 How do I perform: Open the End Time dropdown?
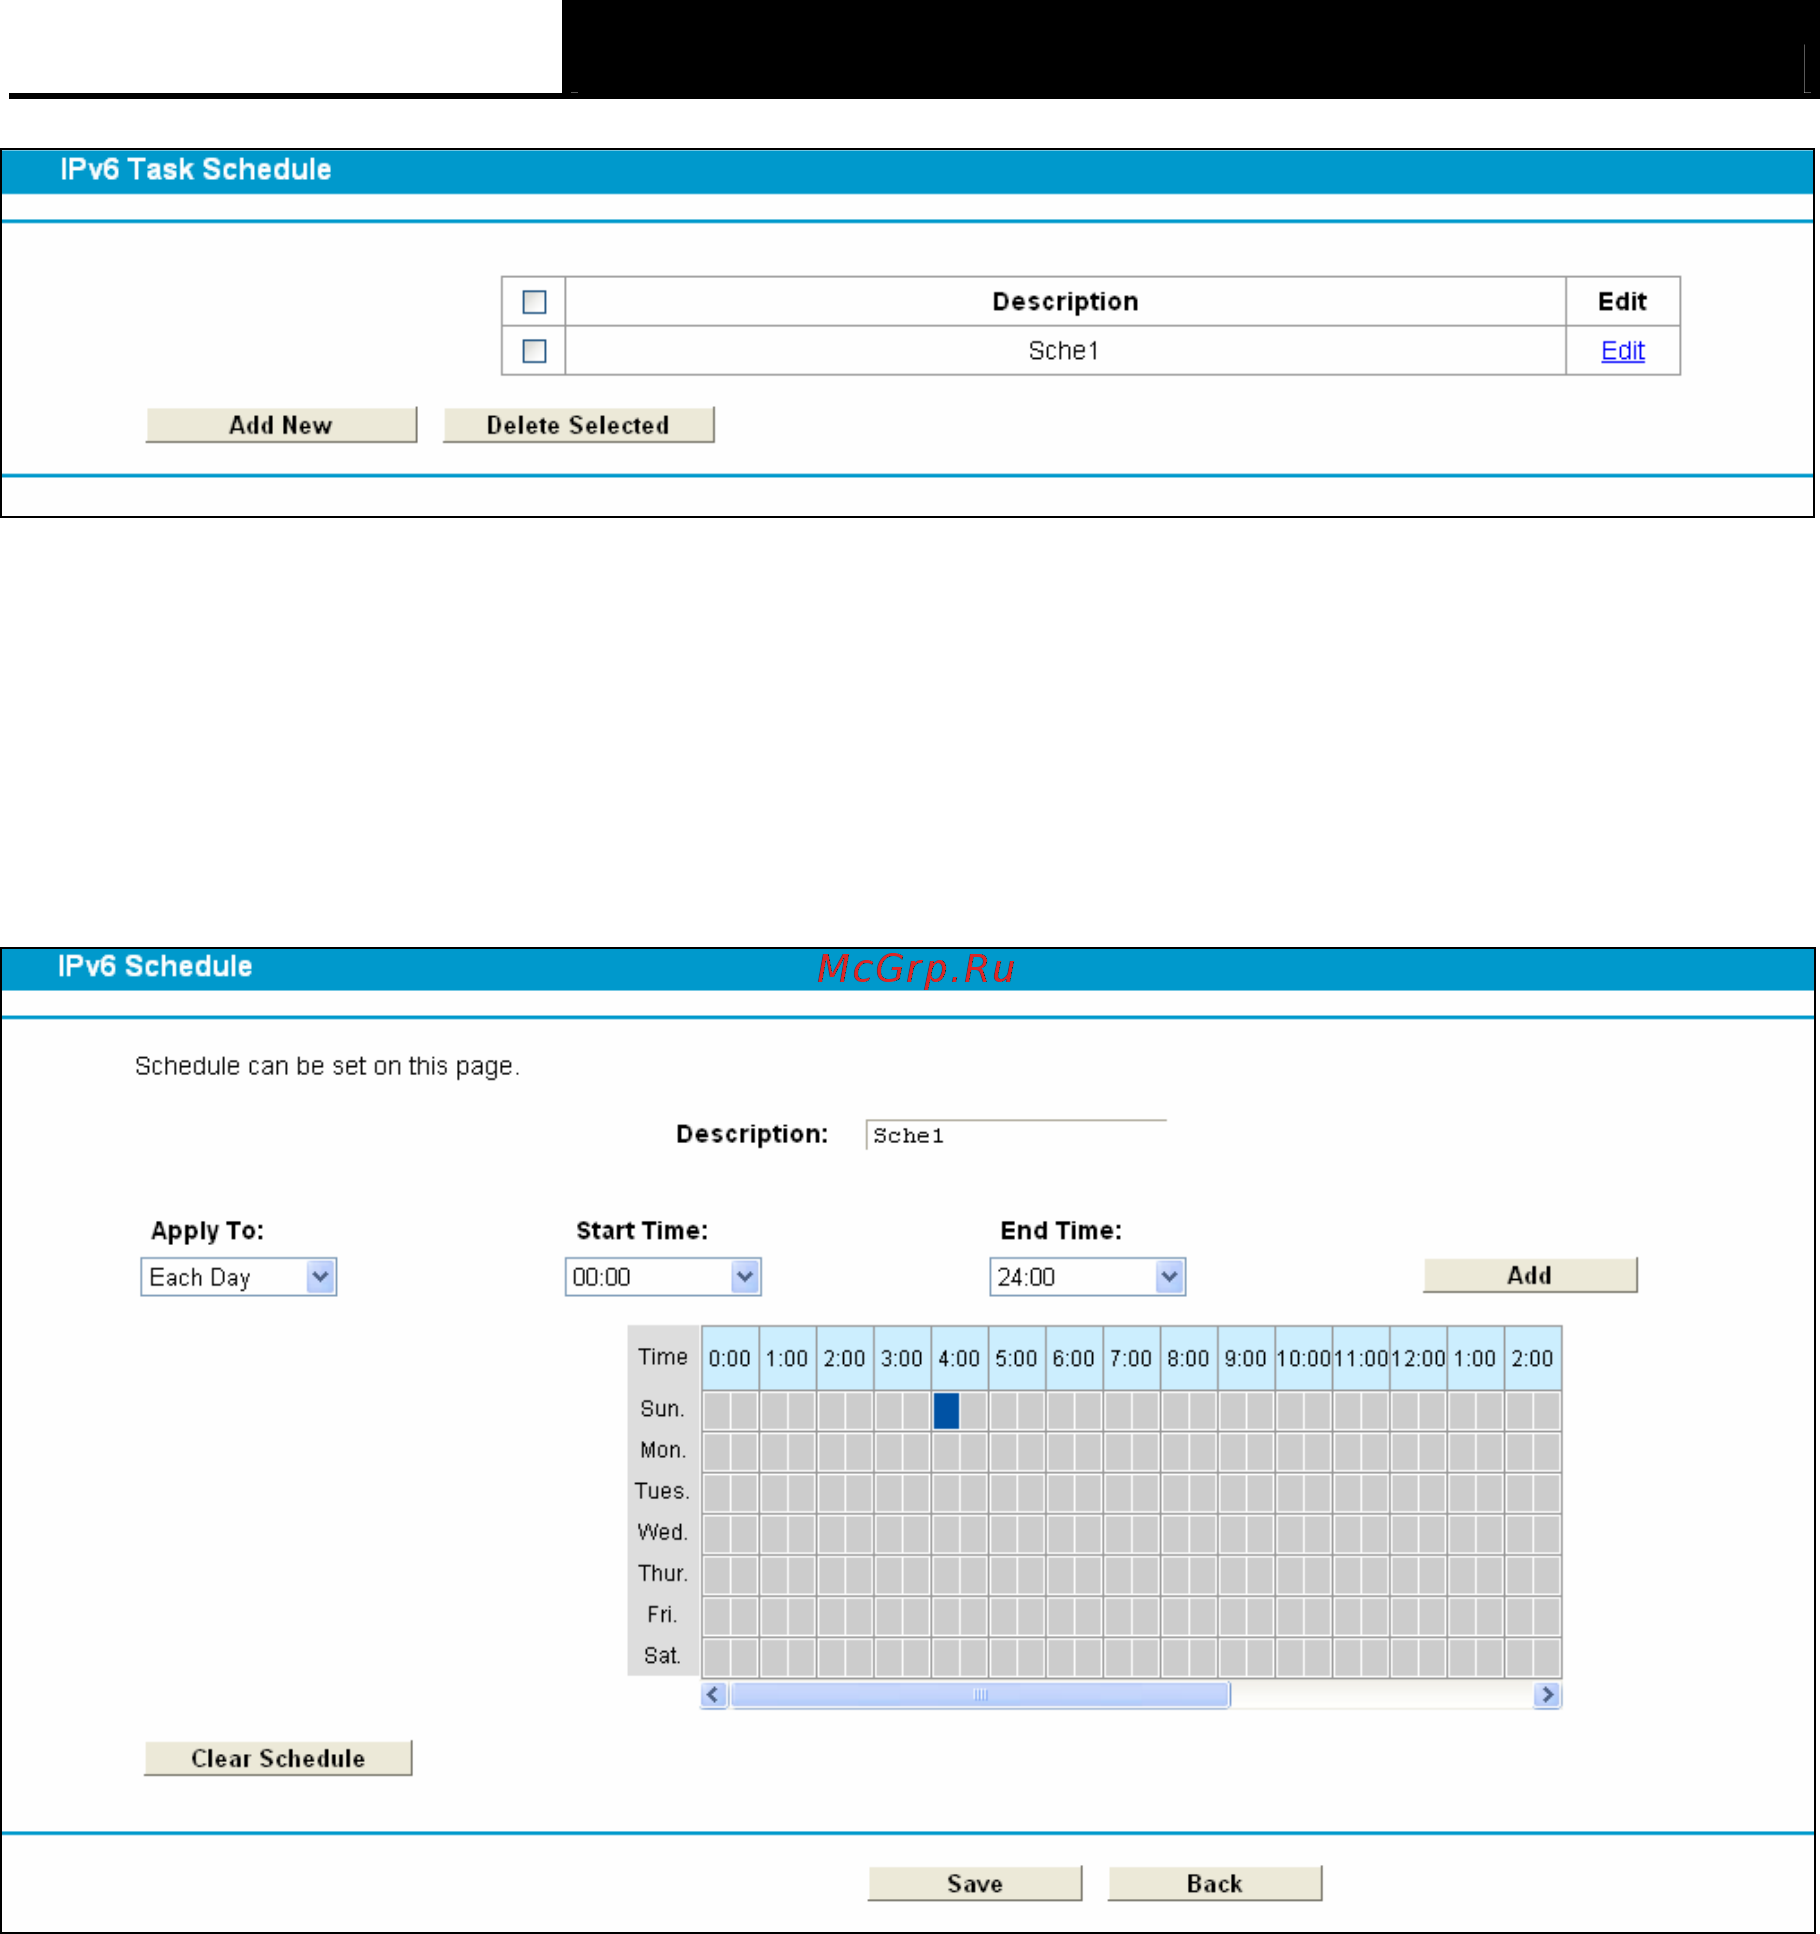tap(1087, 1277)
